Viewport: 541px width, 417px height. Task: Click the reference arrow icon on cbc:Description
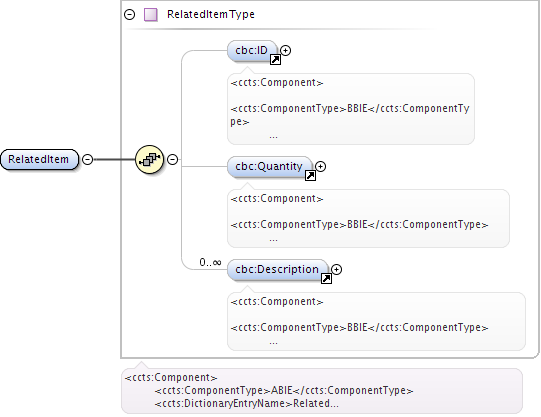(326, 278)
